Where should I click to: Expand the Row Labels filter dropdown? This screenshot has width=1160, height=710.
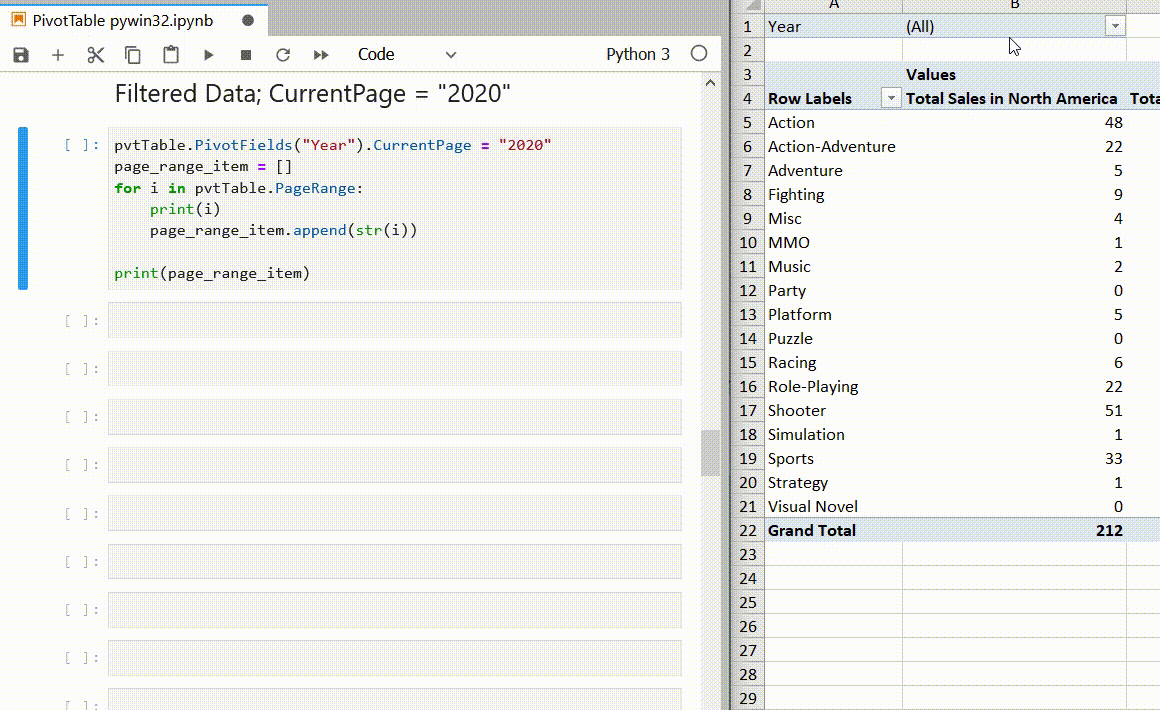[x=890, y=98]
